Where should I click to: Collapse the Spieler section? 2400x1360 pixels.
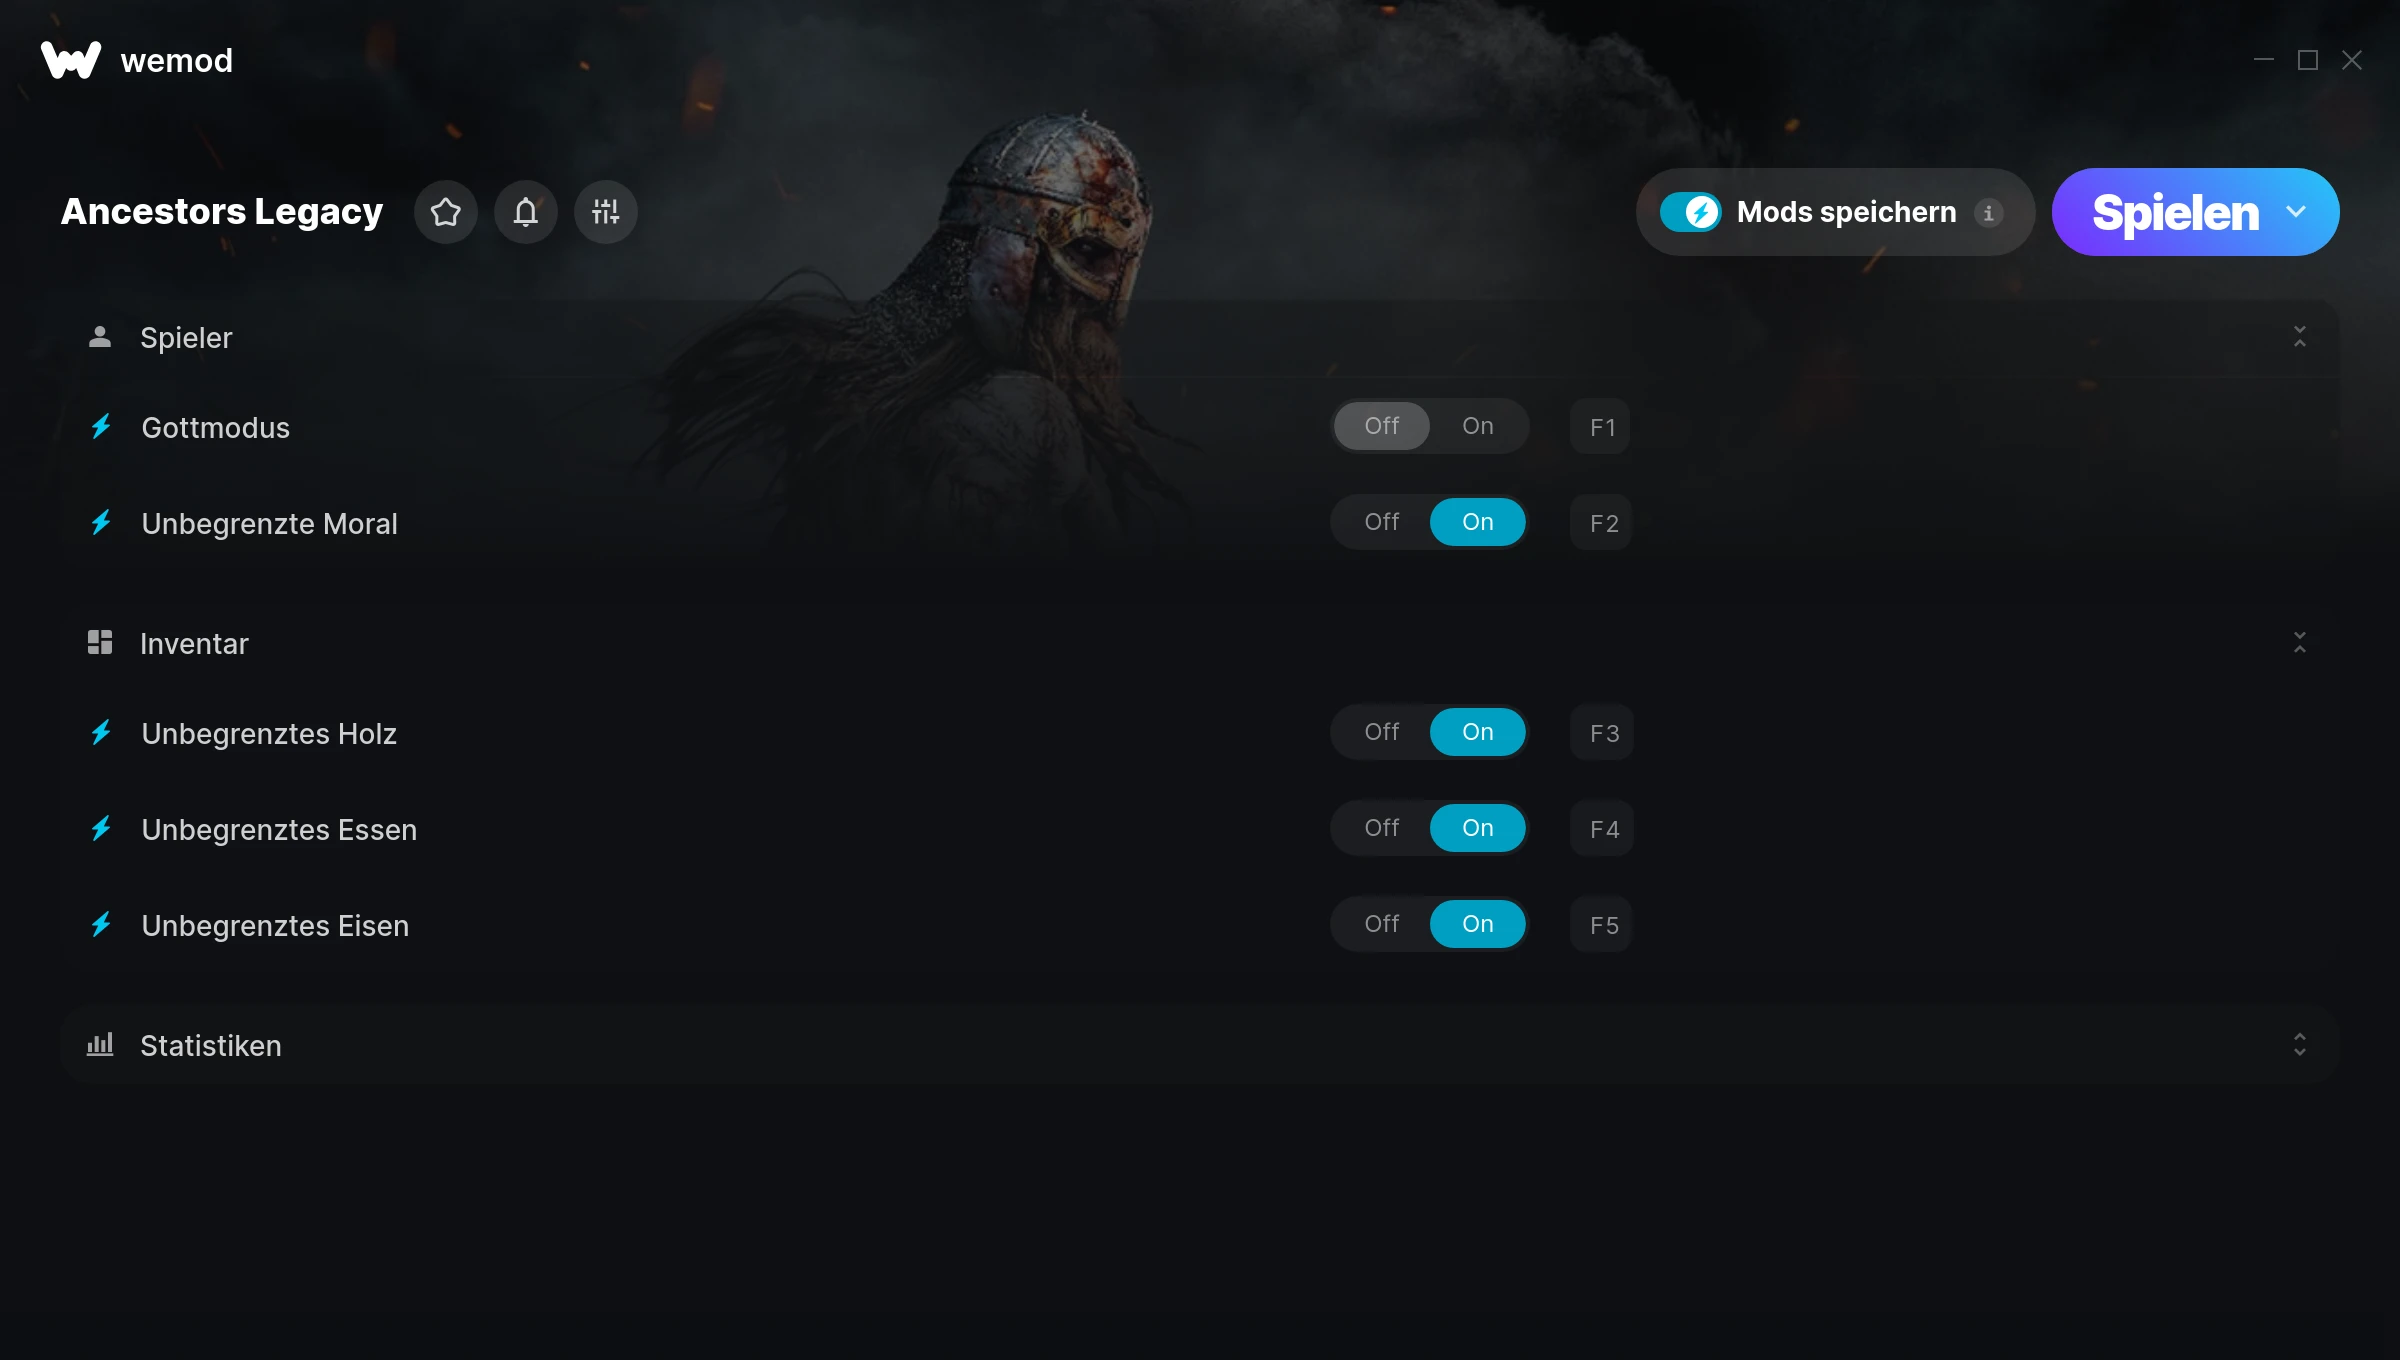click(x=2299, y=337)
